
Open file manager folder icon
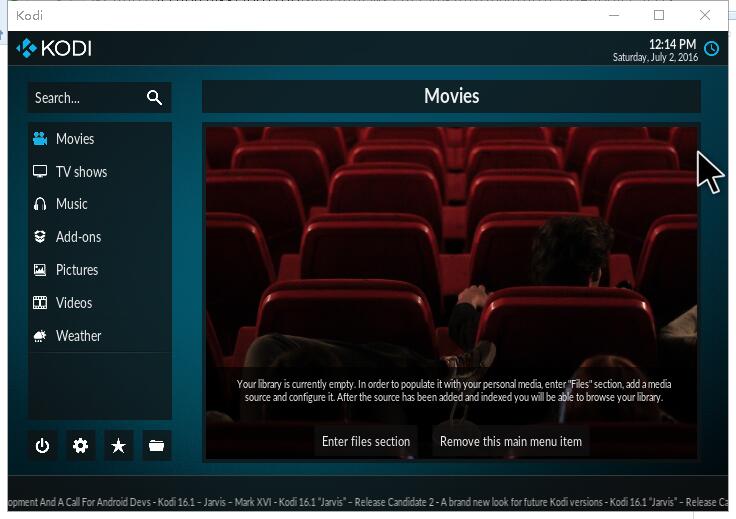(156, 446)
